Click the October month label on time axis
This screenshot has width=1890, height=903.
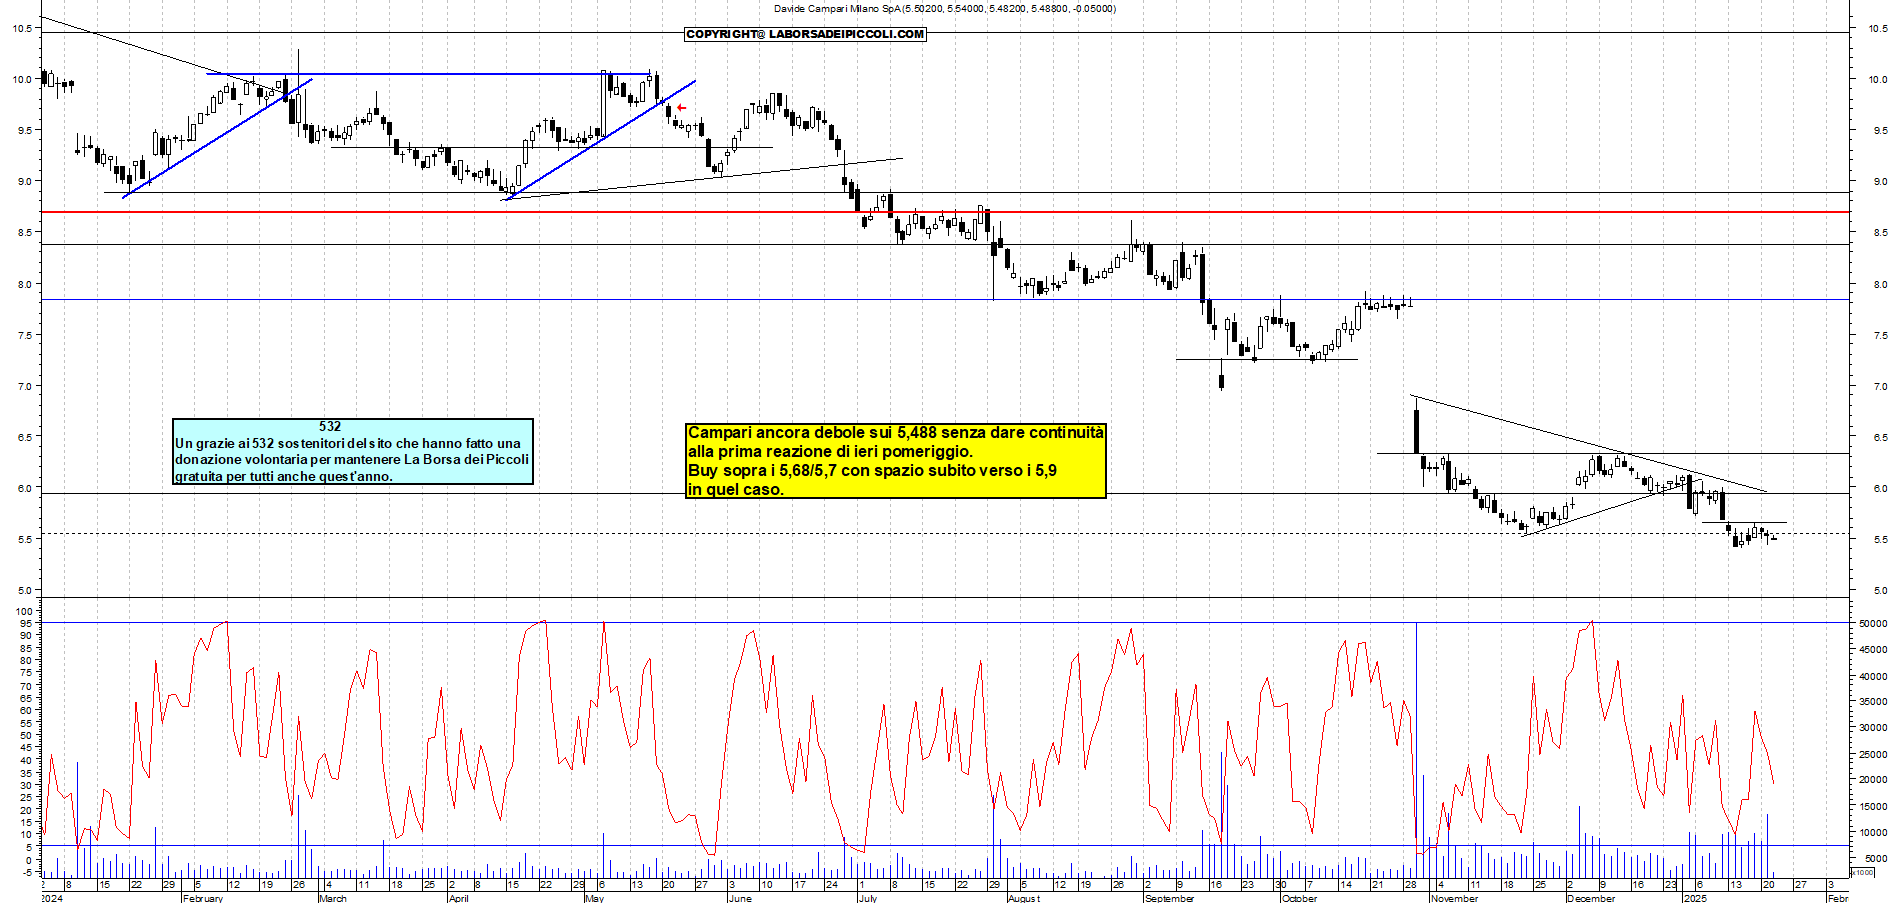click(1299, 898)
